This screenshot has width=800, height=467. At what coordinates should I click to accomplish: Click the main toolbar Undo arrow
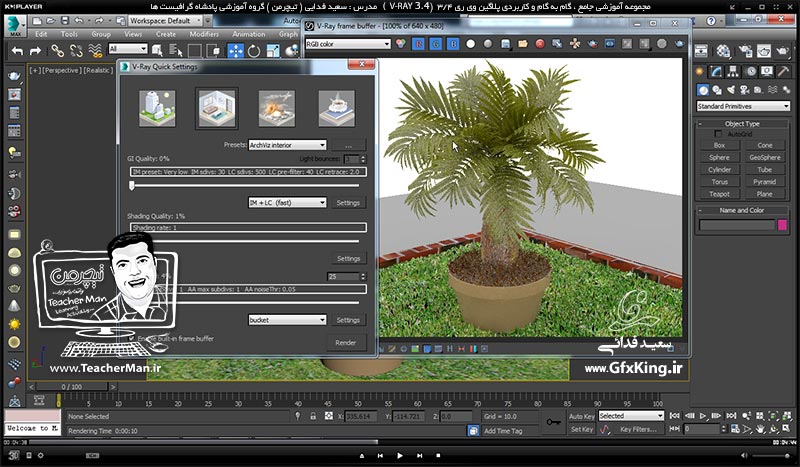tap(17, 51)
